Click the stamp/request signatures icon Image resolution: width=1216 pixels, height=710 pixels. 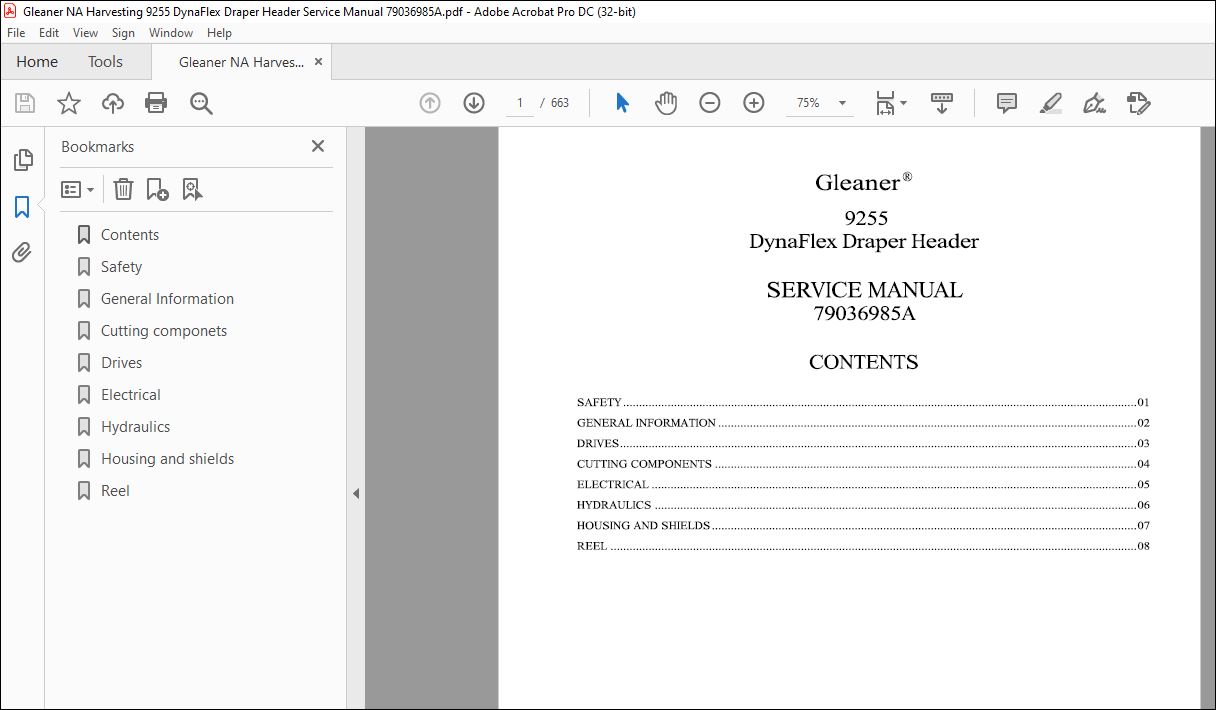pyautogui.click(x=1139, y=103)
